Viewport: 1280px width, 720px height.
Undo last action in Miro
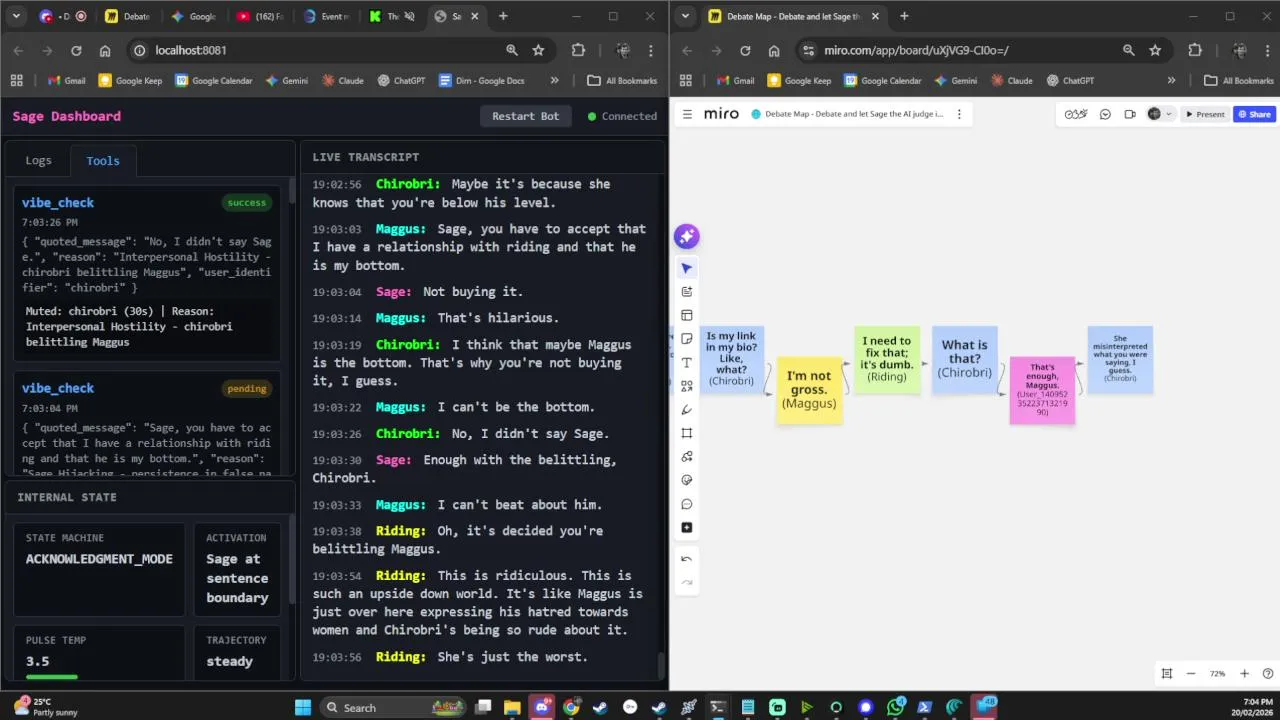(686, 559)
